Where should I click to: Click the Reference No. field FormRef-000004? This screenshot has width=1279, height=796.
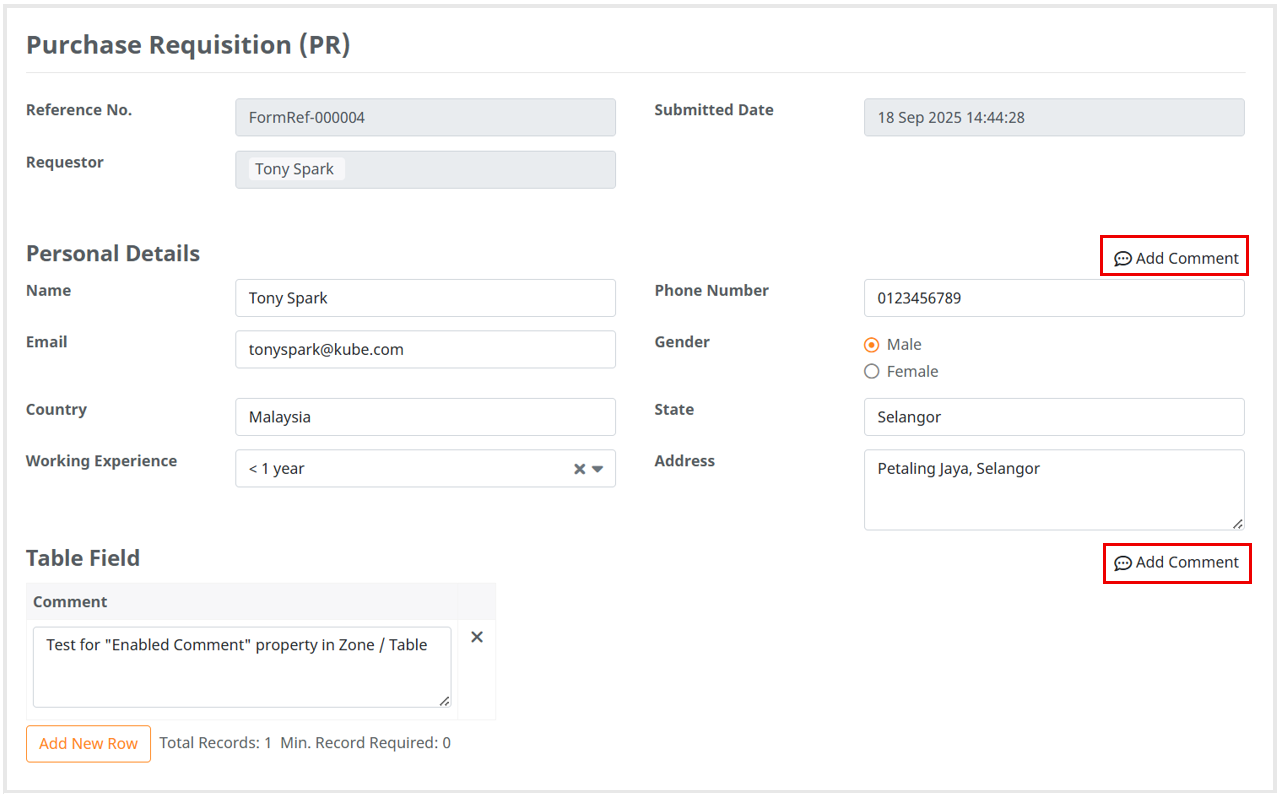point(425,117)
